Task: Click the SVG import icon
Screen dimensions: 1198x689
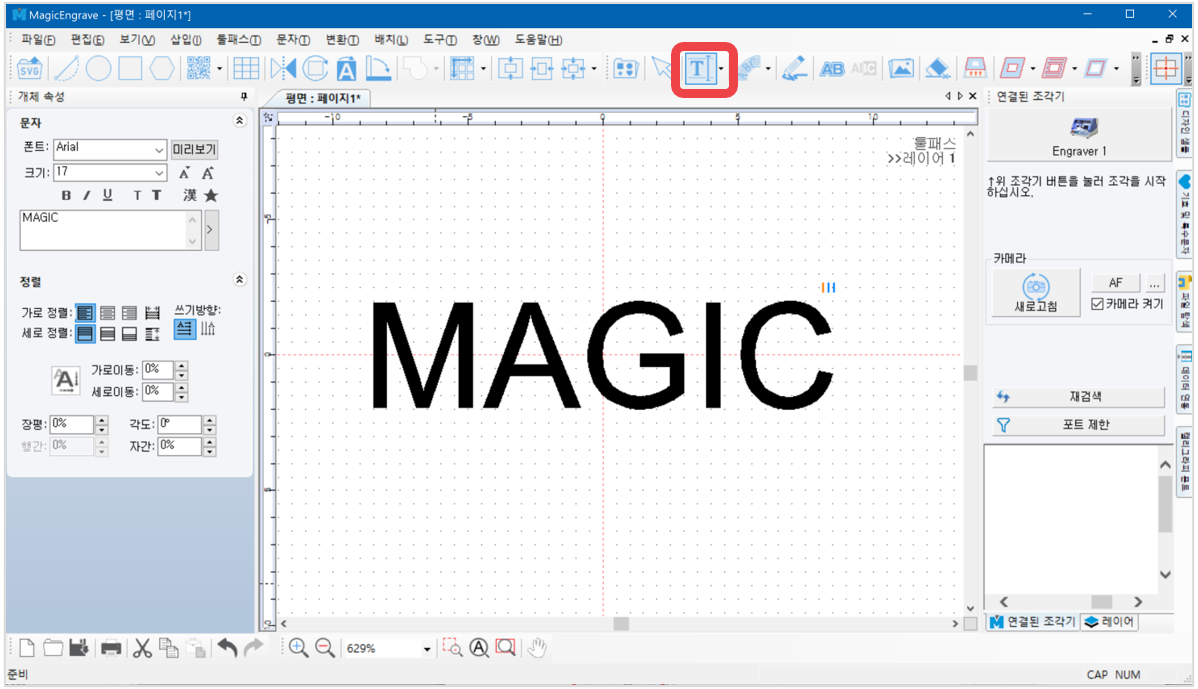Action: click(x=29, y=69)
